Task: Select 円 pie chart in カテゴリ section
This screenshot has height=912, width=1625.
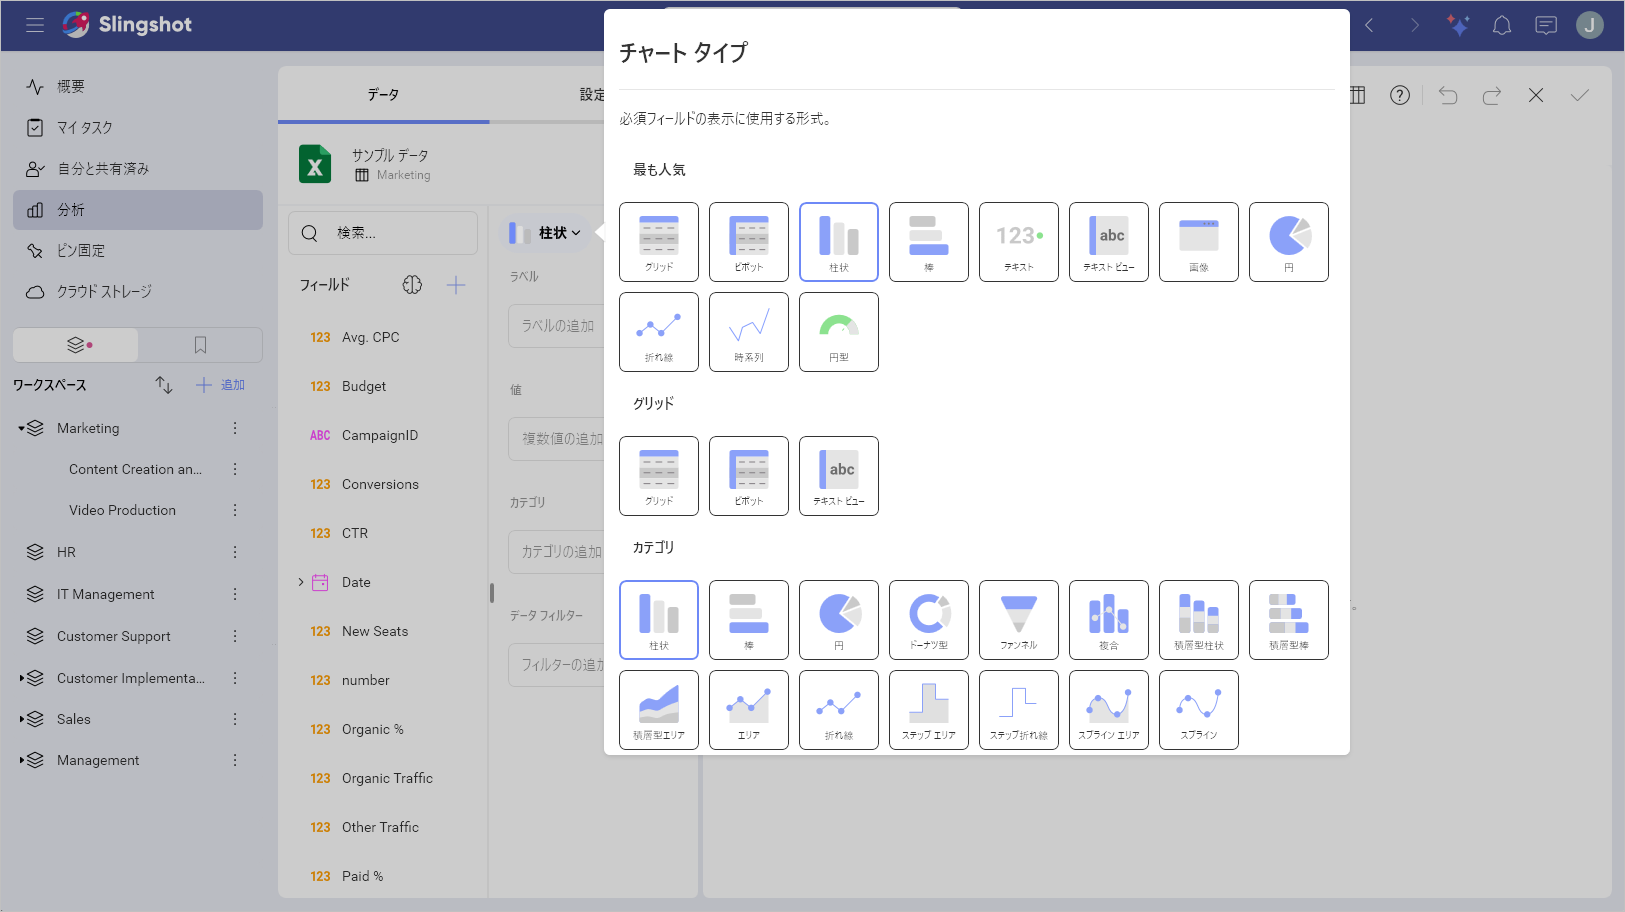Action: pyautogui.click(x=839, y=620)
